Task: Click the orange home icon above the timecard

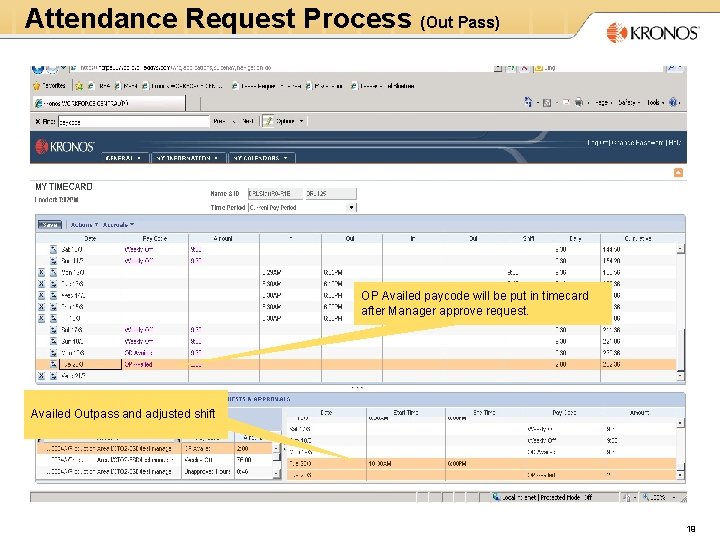Action: (x=678, y=173)
